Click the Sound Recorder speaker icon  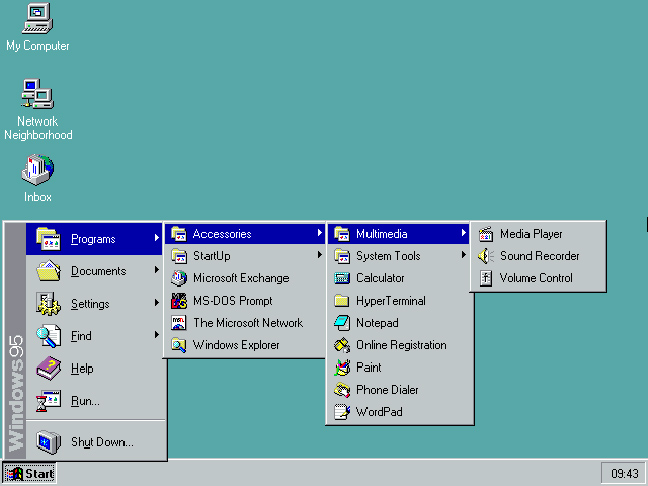click(486, 256)
